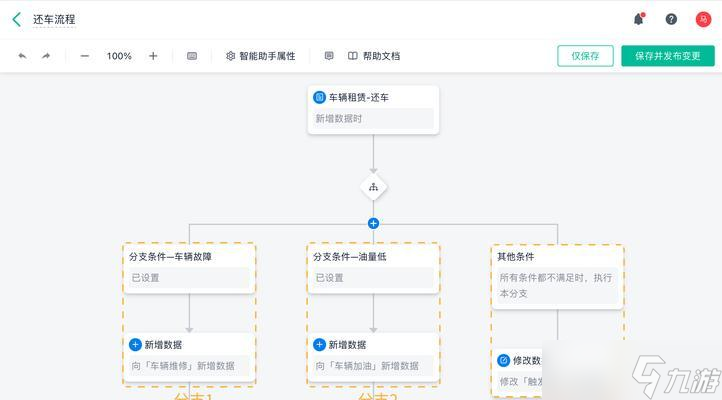722x400 pixels.
Task: Click the 仅保存 button
Action: pos(585,56)
